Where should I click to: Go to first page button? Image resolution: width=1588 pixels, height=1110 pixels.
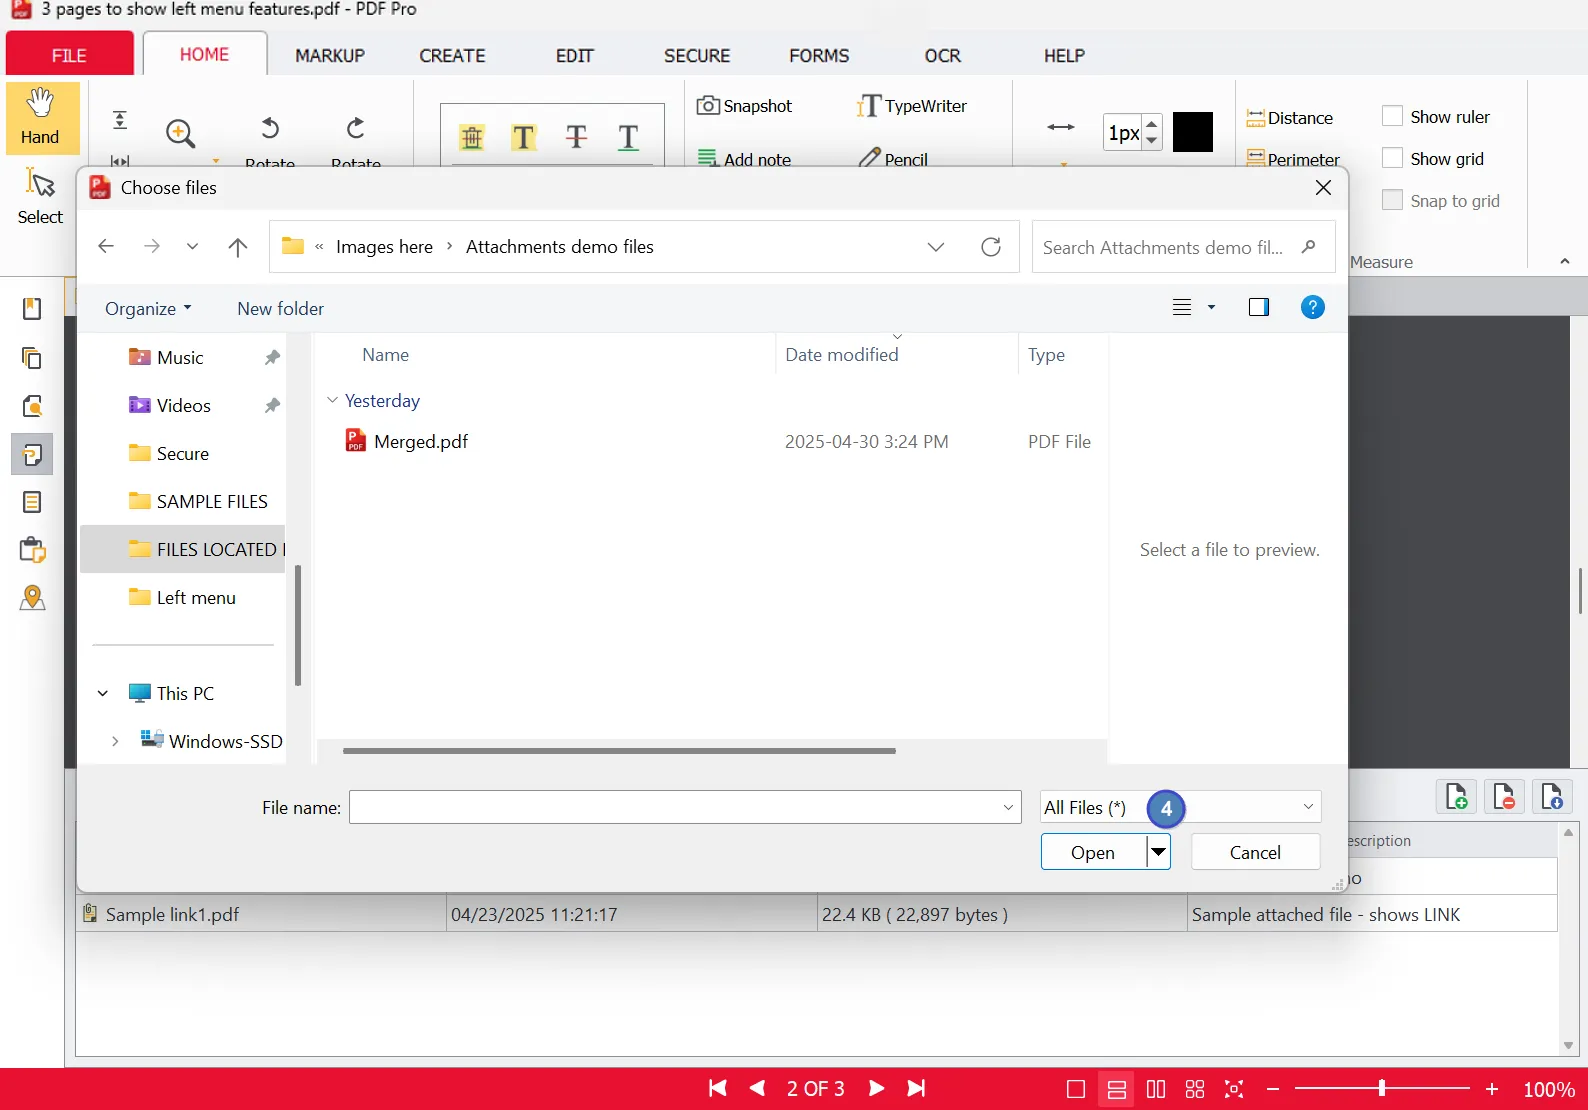(x=718, y=1088)
